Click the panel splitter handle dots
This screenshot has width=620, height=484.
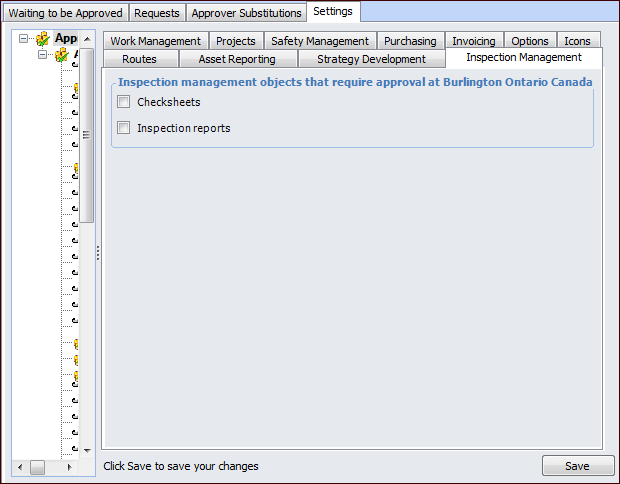98,253
